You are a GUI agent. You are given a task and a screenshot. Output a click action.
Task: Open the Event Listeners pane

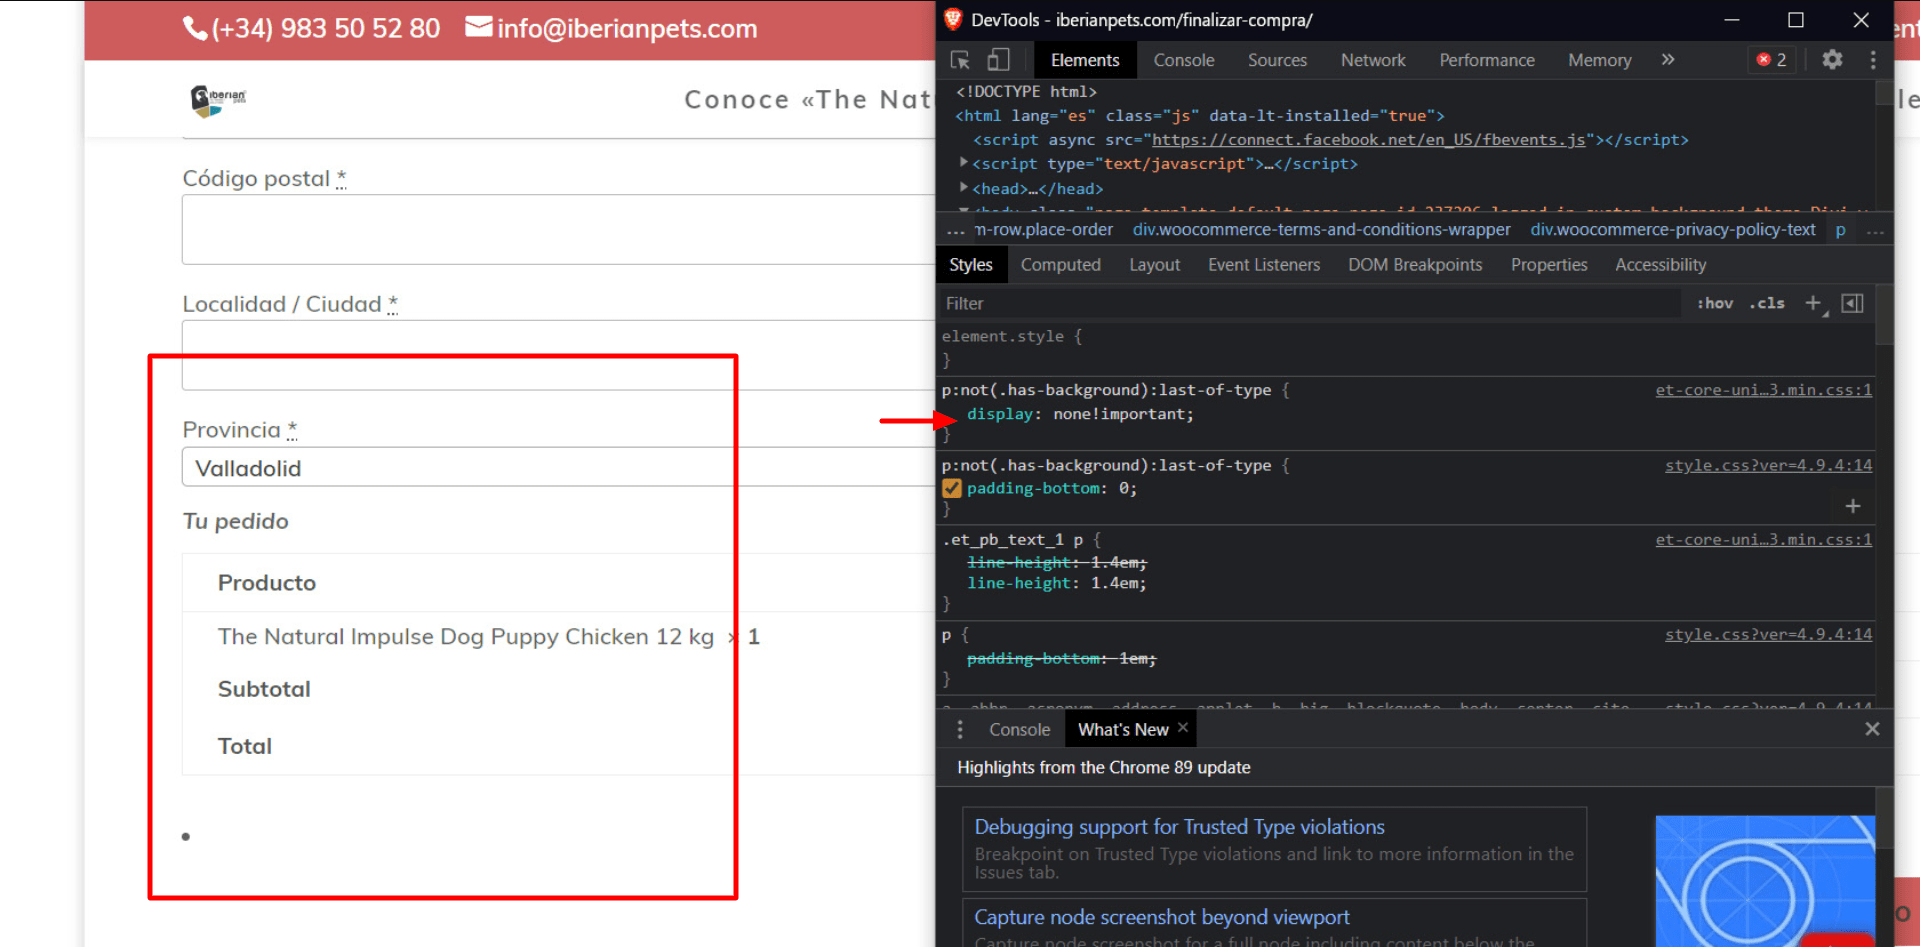pyautogui.click(x=1264, y=265)
